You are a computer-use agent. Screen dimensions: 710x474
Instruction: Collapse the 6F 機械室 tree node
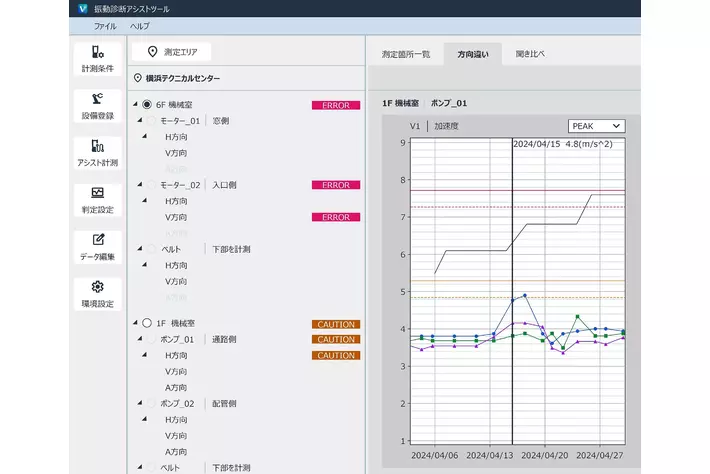coord(135,104)
